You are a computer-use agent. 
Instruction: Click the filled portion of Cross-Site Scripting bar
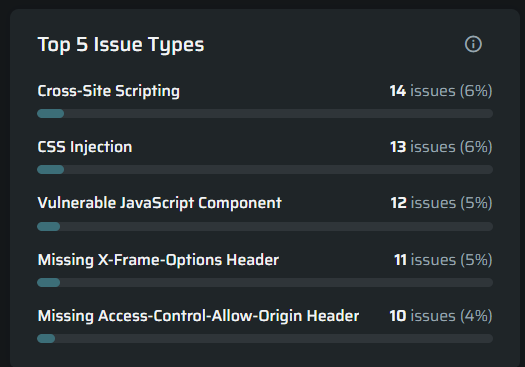(x=51, y=114)
